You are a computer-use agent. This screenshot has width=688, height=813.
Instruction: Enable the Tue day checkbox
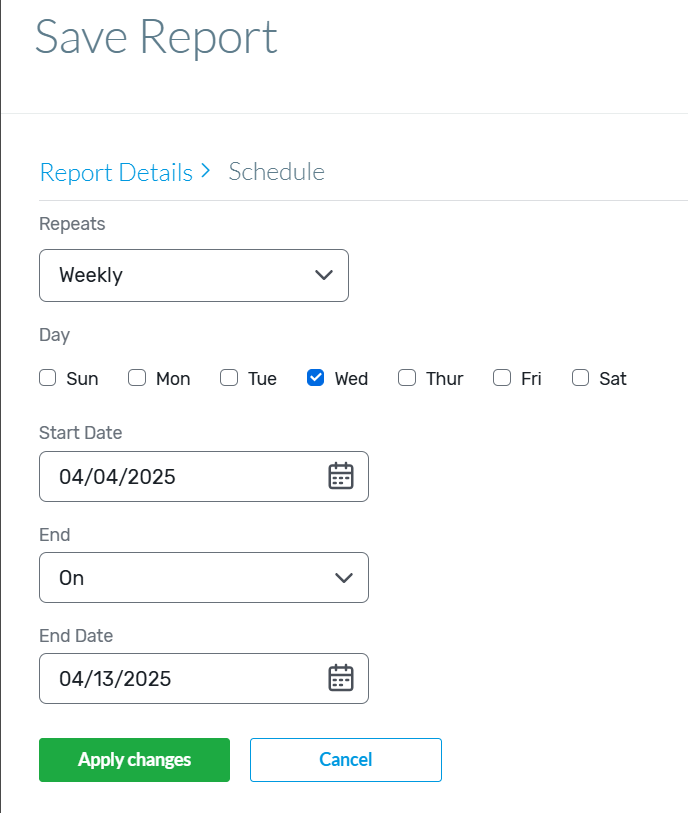coord(229,377)
